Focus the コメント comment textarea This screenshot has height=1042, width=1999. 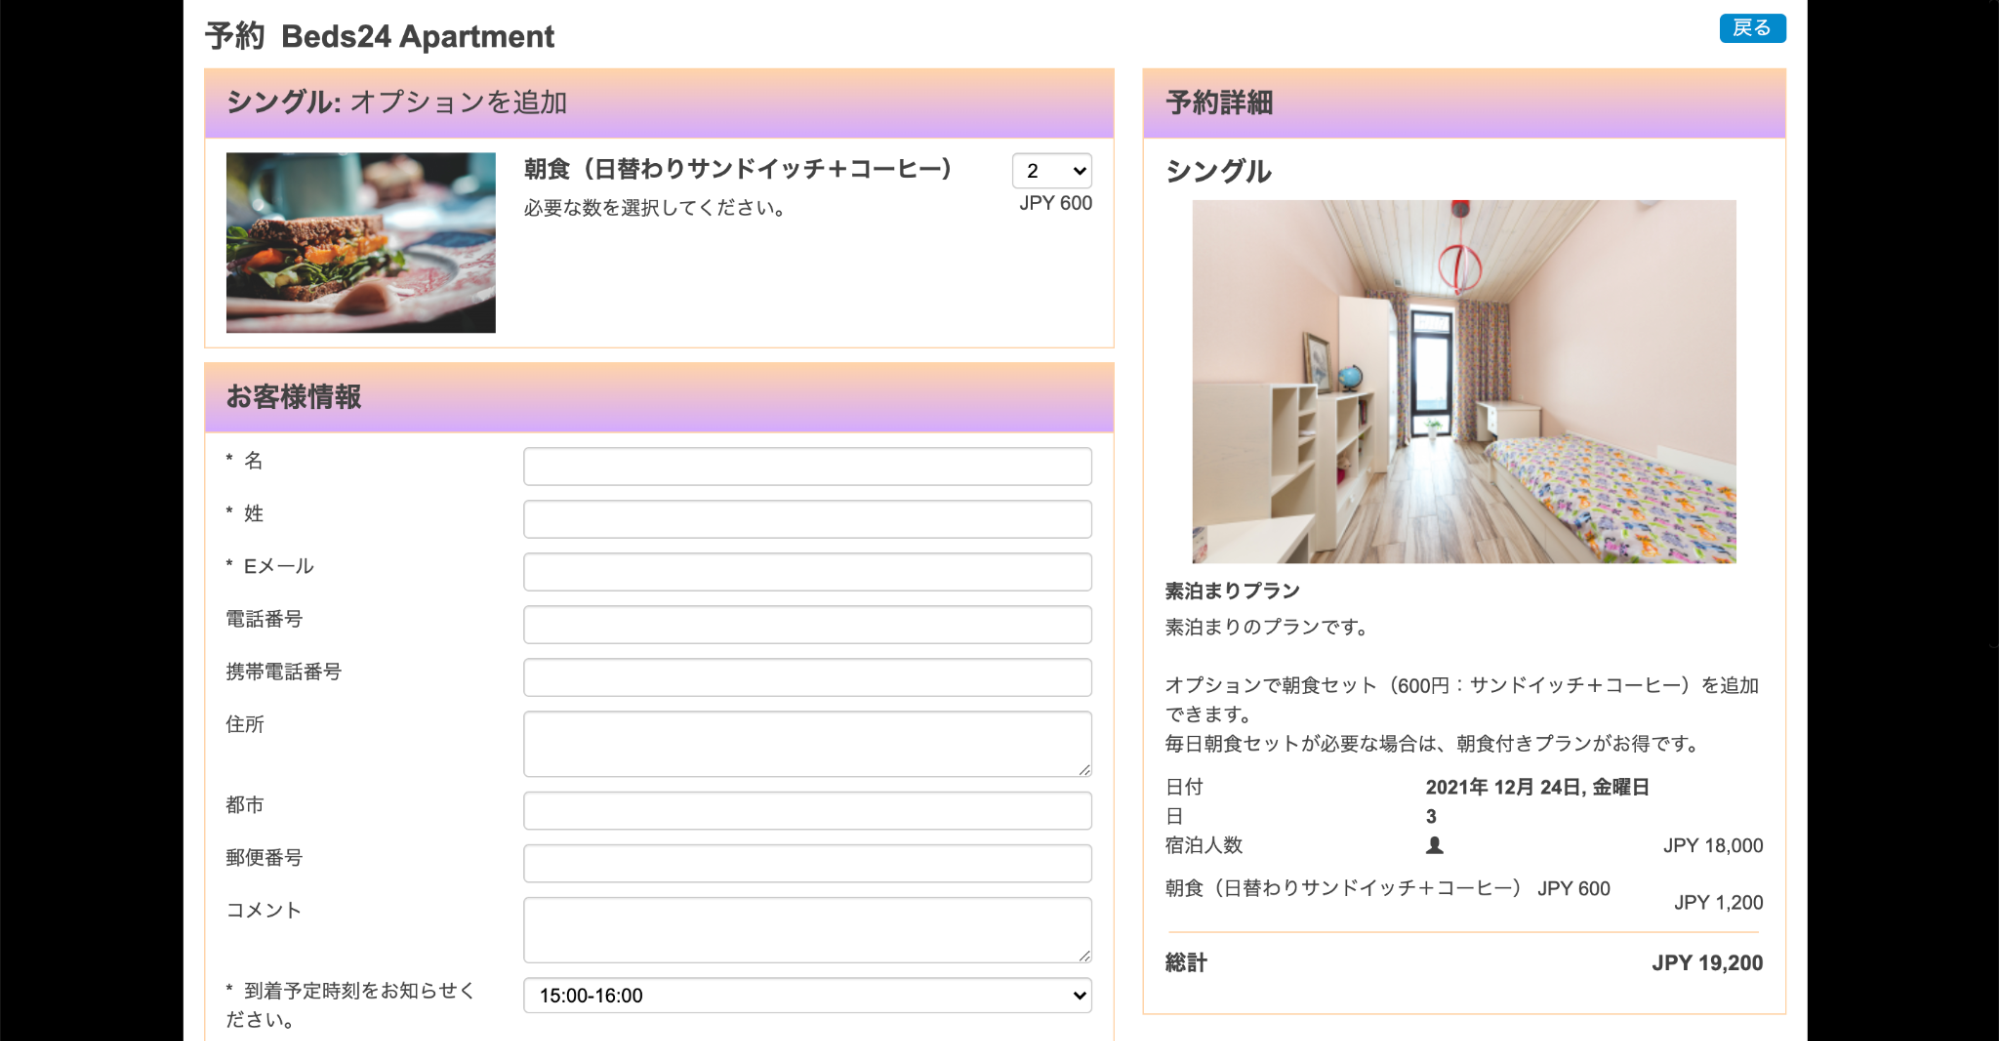pyautogui.click(x=807, y=929)
